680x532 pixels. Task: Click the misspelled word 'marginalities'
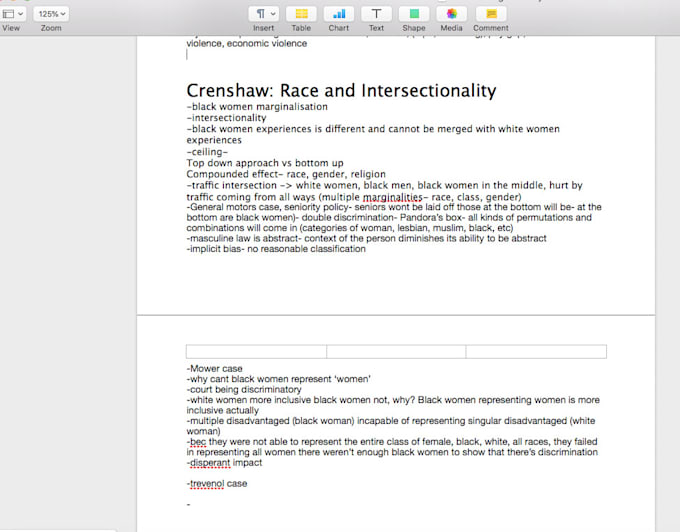coord(393,197)
